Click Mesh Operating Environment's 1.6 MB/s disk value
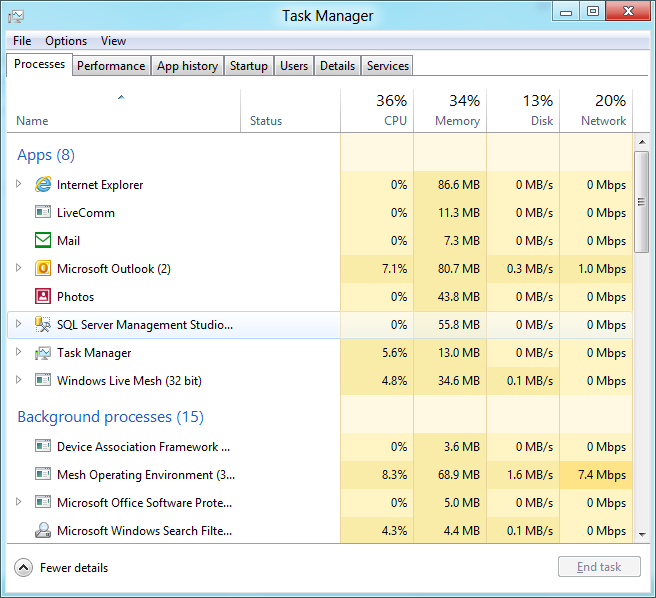This screenshot has width=656, height=598. 530,475
